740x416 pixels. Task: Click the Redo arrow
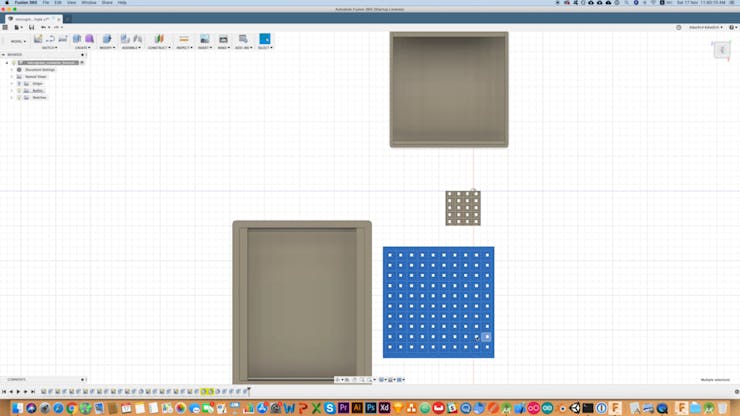pyautogui.click(x=57, y=27)
